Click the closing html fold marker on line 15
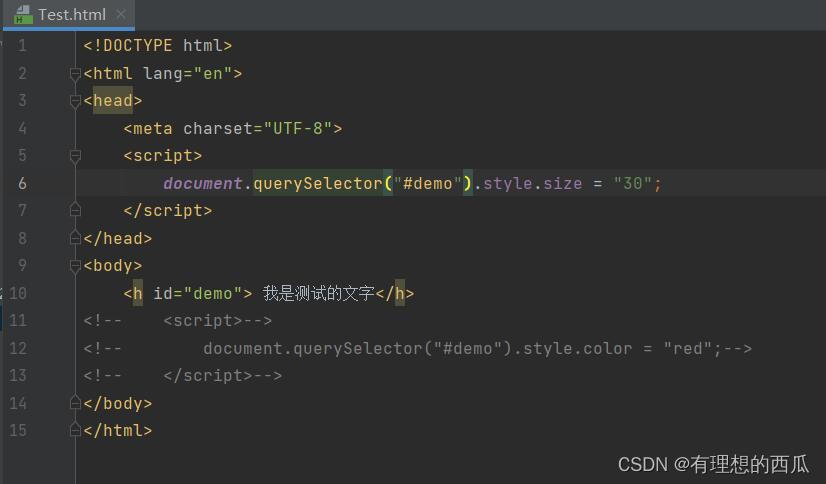The width and height of the screenshot is (826, 484). tap(75, 430)
